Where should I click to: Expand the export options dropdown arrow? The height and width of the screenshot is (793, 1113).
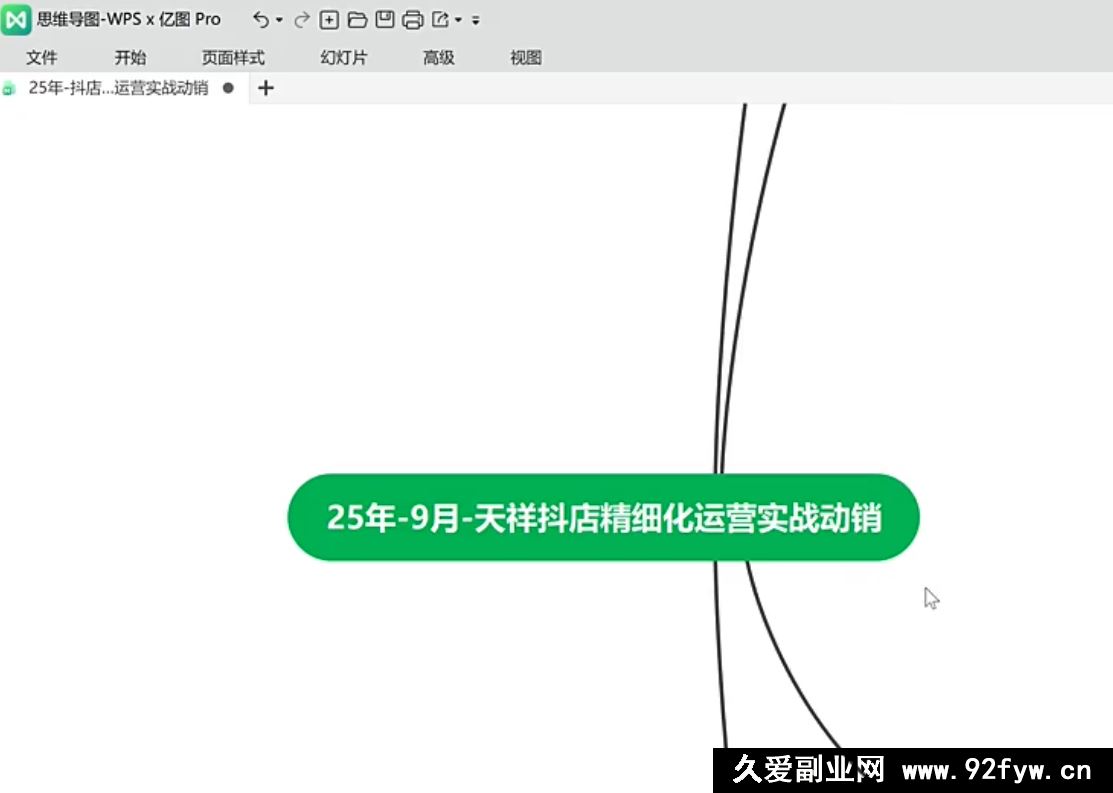pyautogui.click(x=458, y=20)
